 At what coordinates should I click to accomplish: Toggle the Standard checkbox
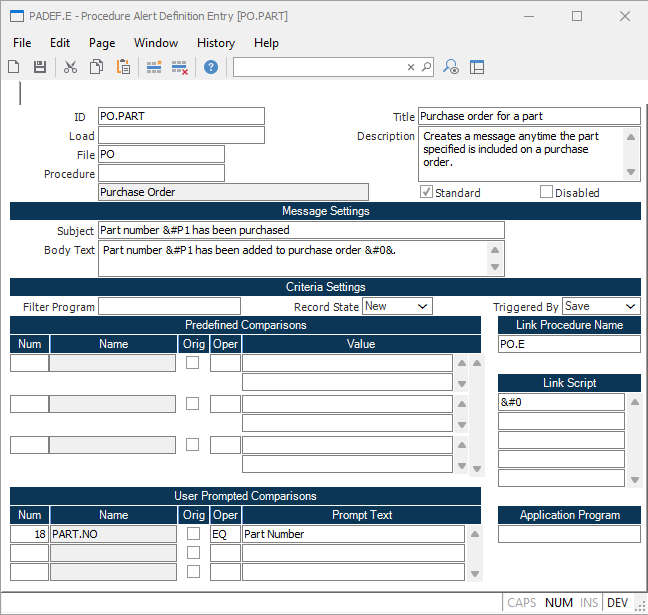click(x=426, y=192)
